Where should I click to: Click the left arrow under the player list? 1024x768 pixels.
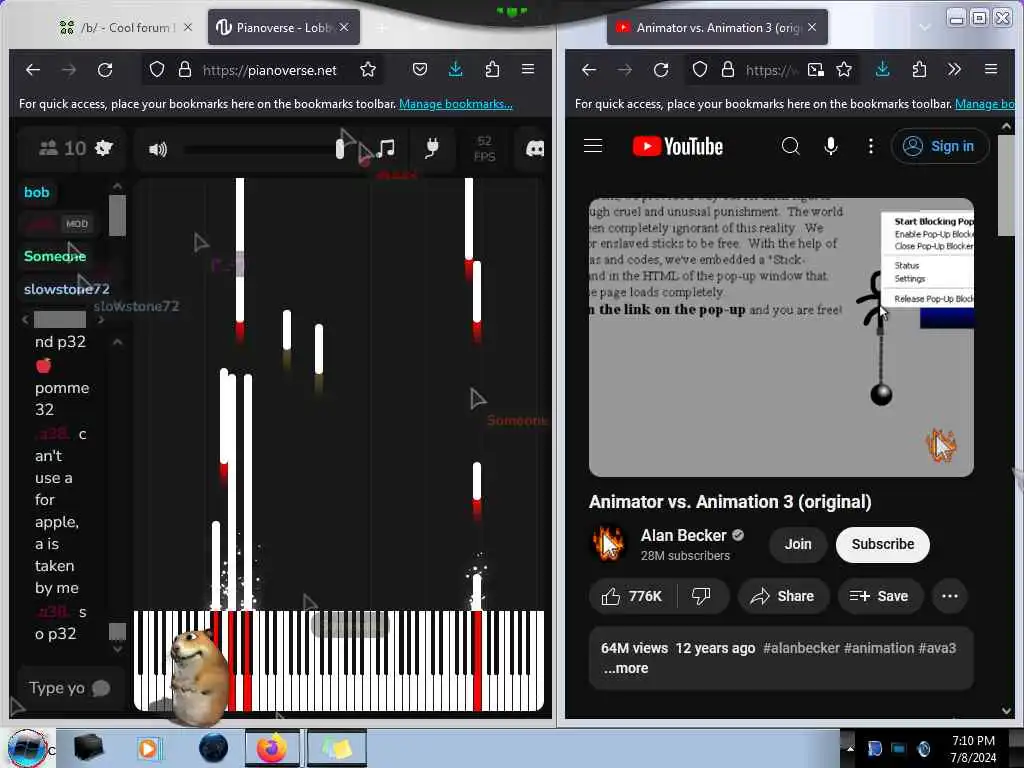(x=25, y=320)
